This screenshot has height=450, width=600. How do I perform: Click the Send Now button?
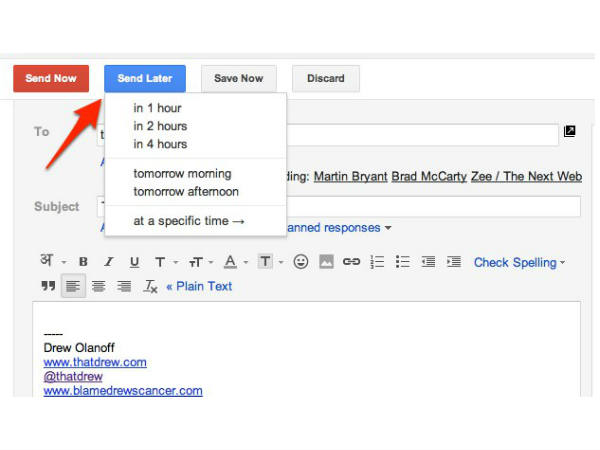[51, 79]
